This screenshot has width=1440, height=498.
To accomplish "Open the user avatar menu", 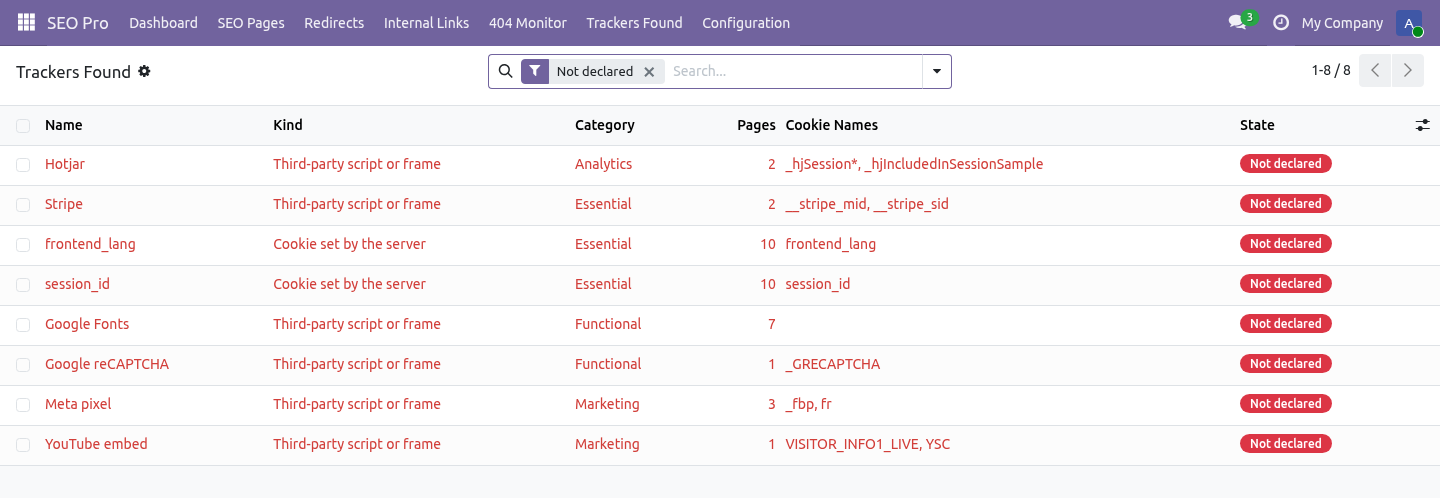I will click(1408, 22).
